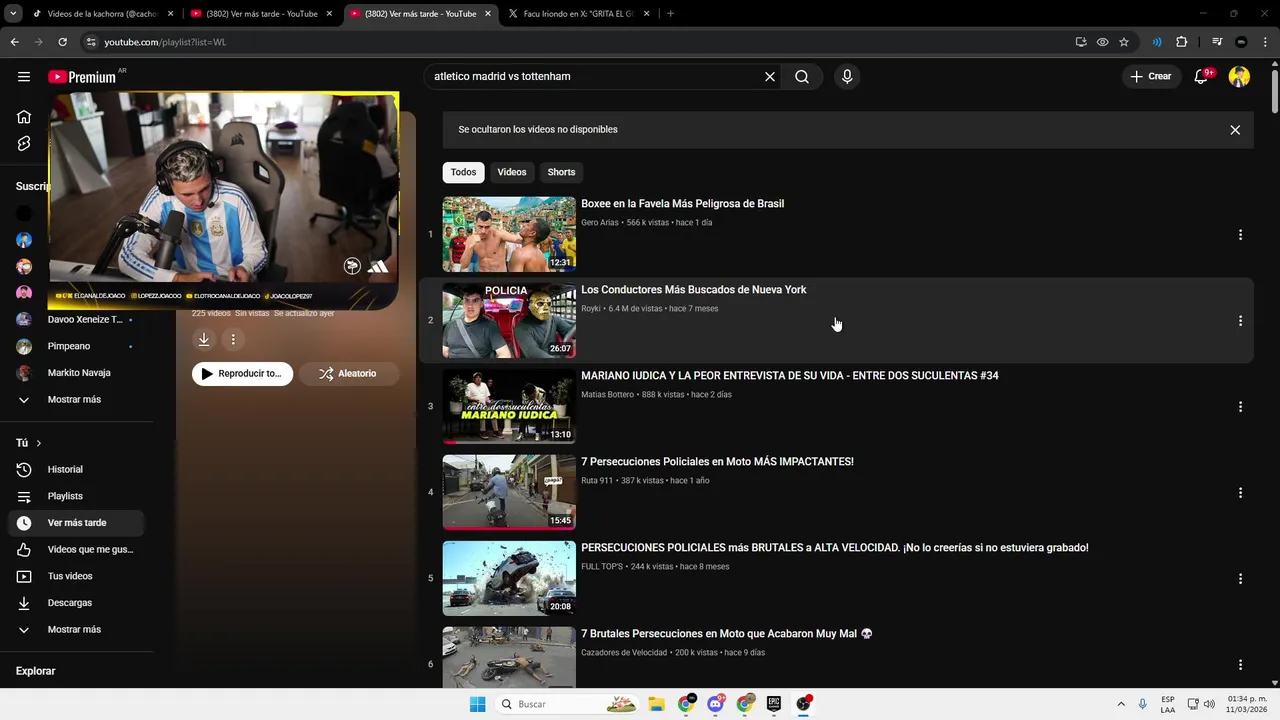Click the playlist download icon
This screenshot has width=1280, height=720.
tap(204, 340)
